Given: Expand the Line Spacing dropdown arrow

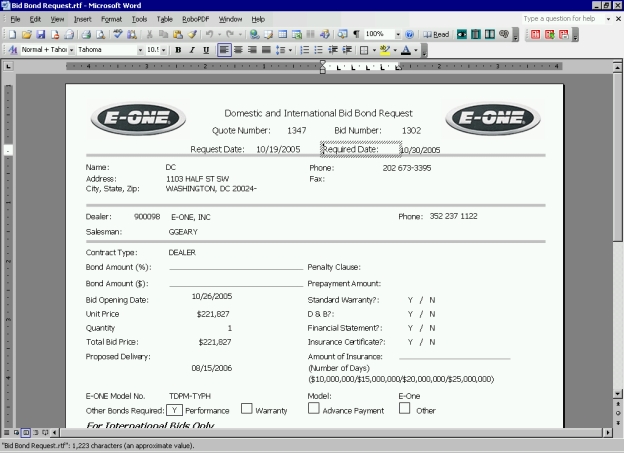Looking at the screenshot, I should pyautogui.click(x=290, y=50).
